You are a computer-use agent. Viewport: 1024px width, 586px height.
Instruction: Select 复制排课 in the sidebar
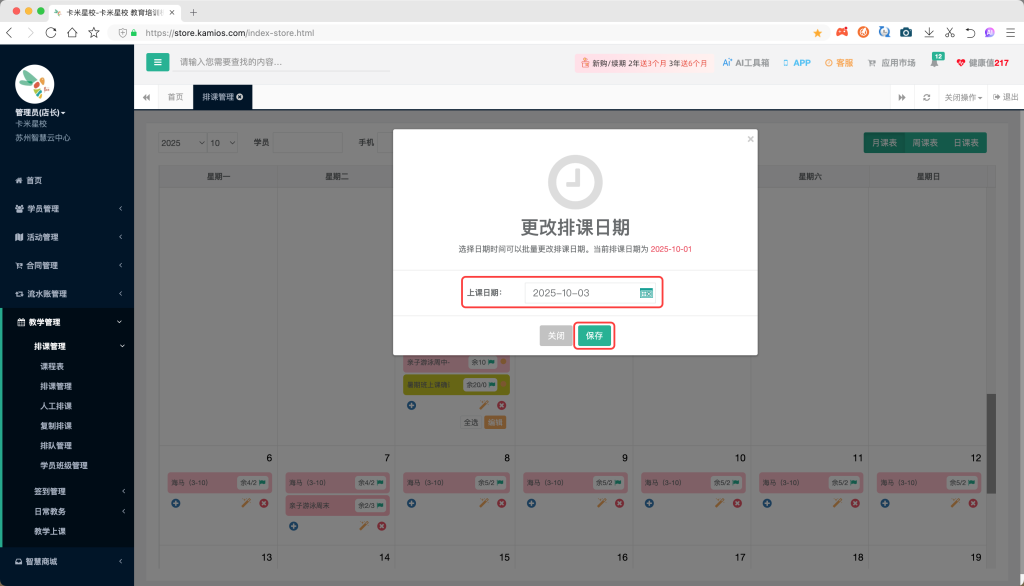pyautogui.click(x=56, y=426)
